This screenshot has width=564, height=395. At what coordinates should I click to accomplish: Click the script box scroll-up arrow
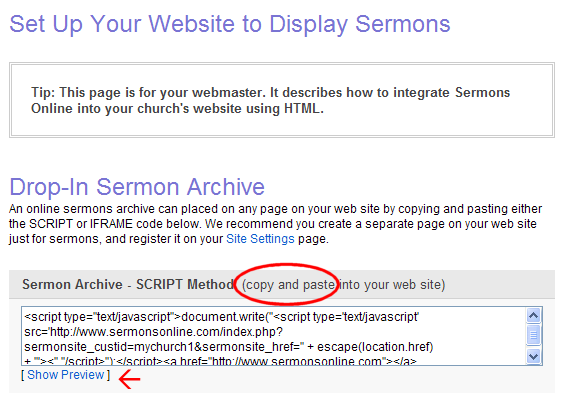[x=533, y=315]
